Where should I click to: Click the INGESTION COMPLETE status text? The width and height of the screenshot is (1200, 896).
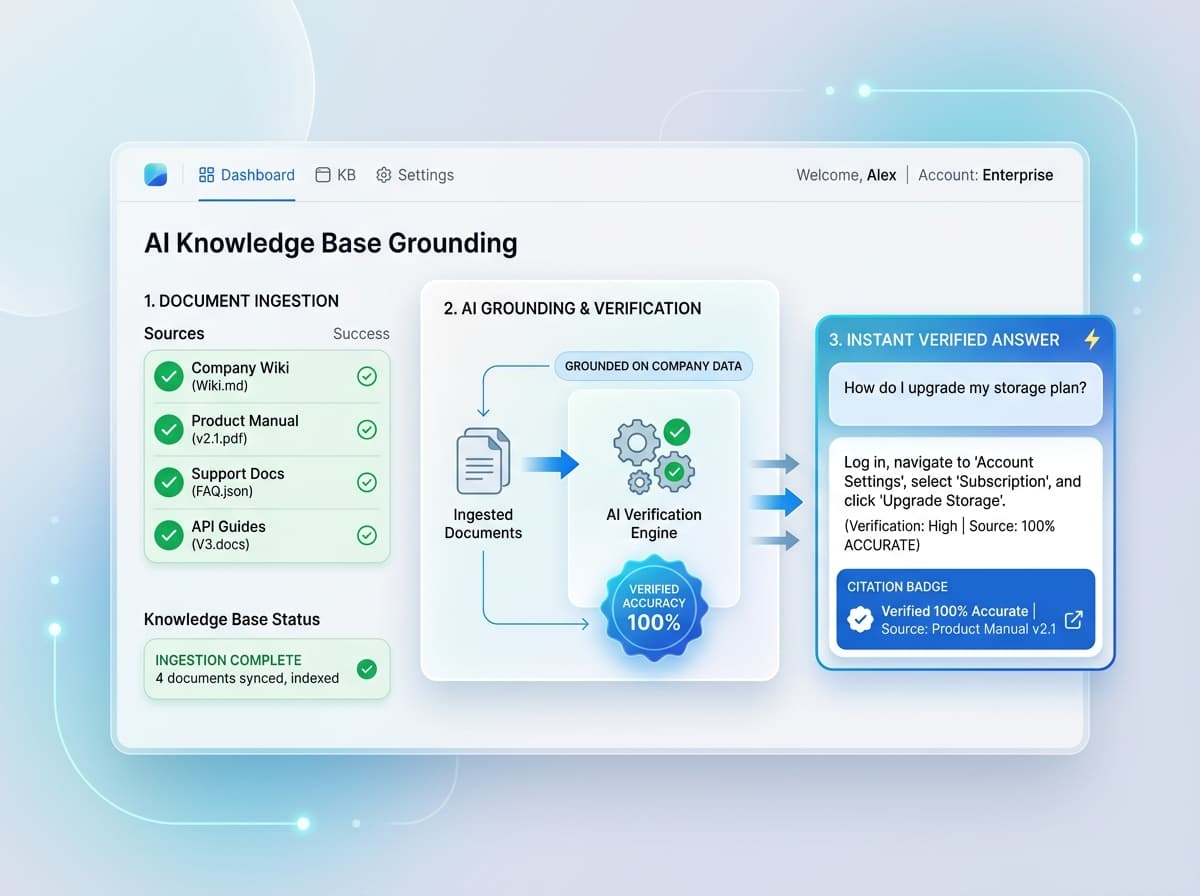pyautogui.click(x=228, y=660)
